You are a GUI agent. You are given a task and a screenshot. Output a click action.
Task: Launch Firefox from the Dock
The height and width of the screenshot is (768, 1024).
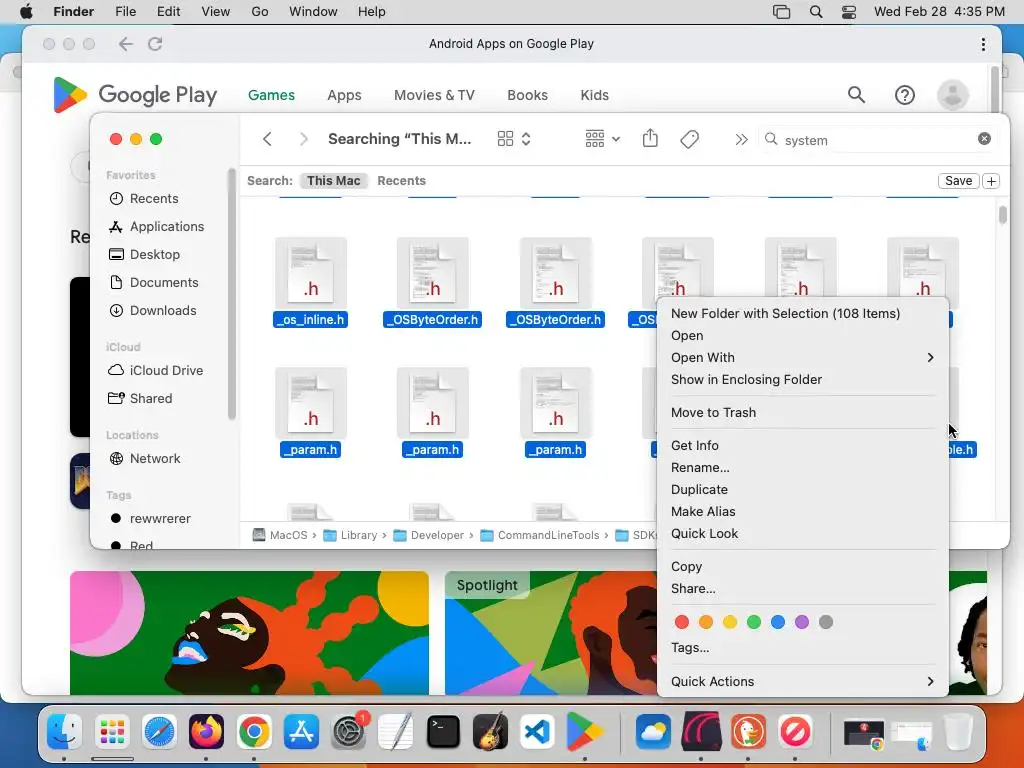pos(206,732)
